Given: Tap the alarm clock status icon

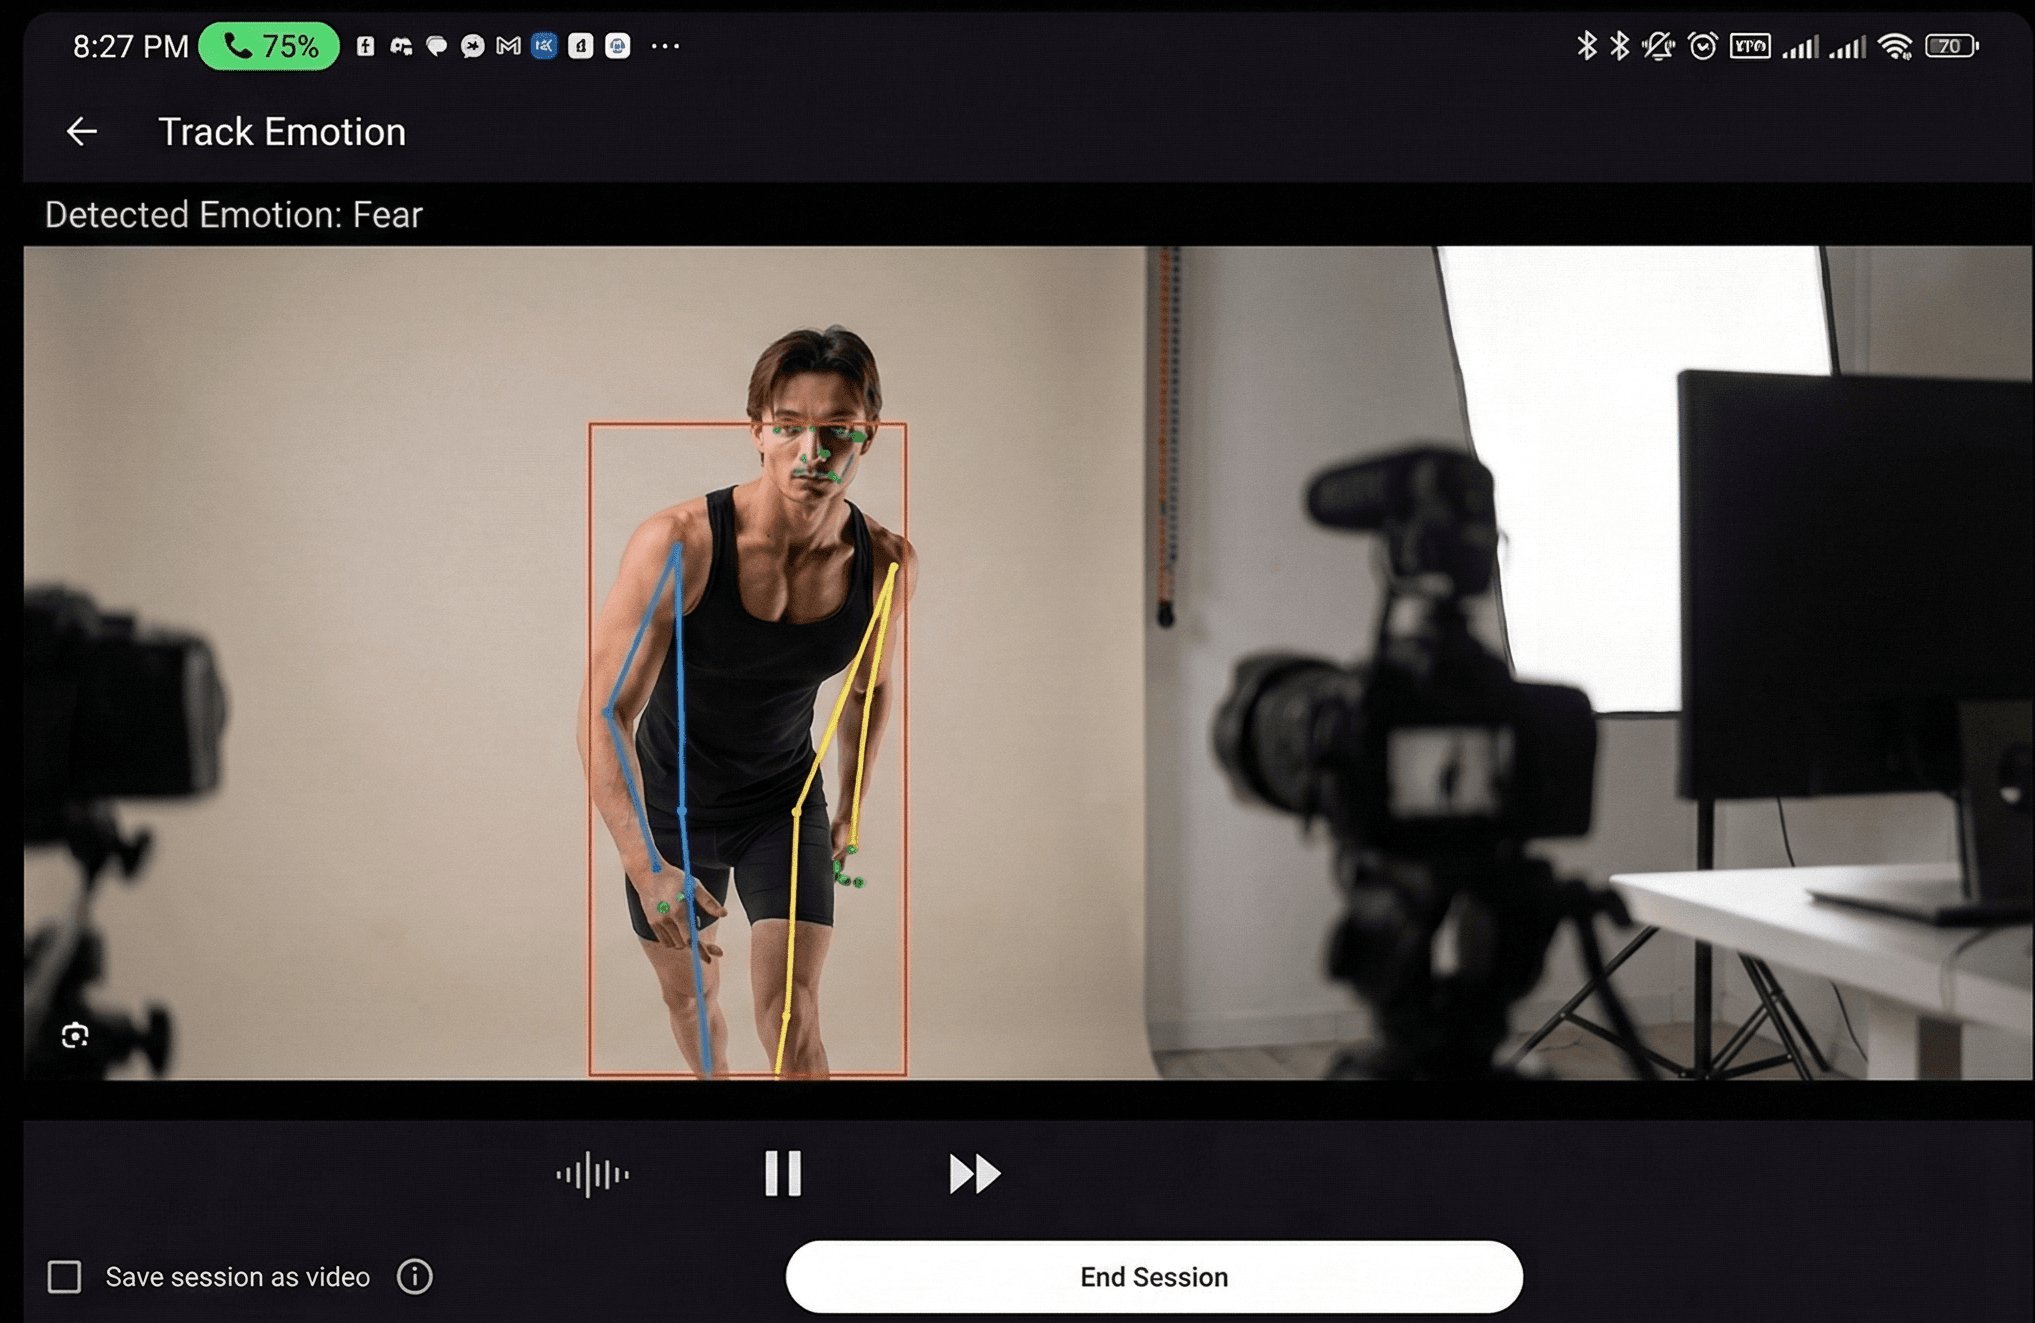Looking at the screenshot, I should click(1702, 46).
